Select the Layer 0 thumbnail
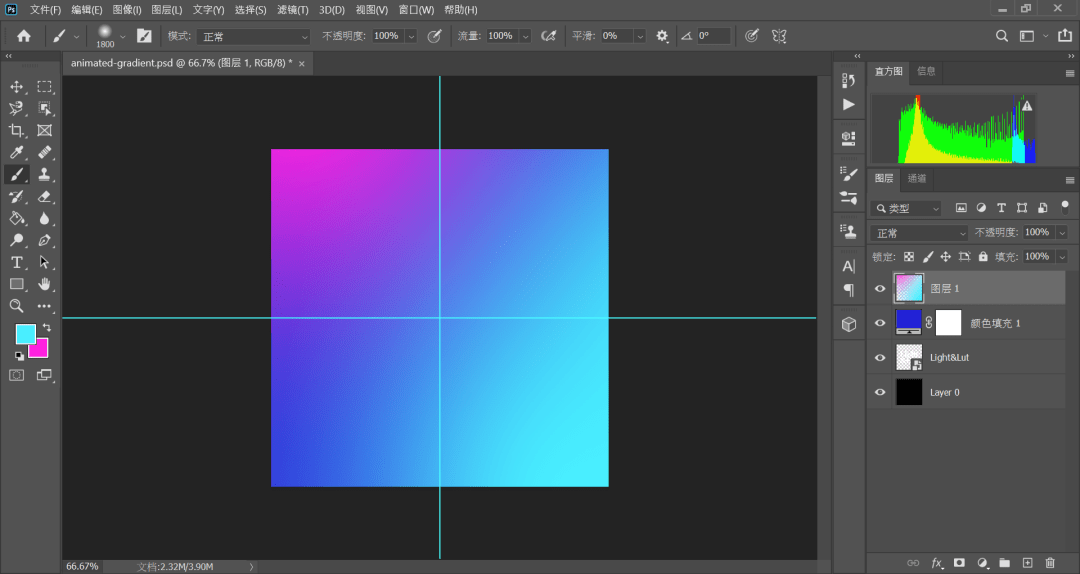The height and width of the screenshot is (574, 1080). (x=908, y=392)
